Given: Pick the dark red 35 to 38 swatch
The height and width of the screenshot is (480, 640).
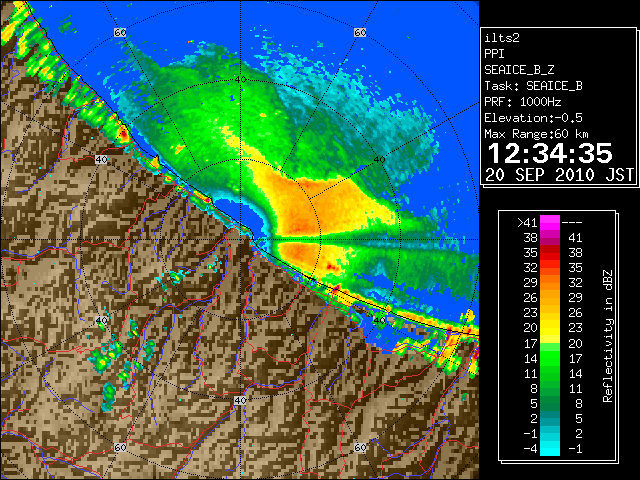Looking at the screenshot, I should [x=550, y=253].
